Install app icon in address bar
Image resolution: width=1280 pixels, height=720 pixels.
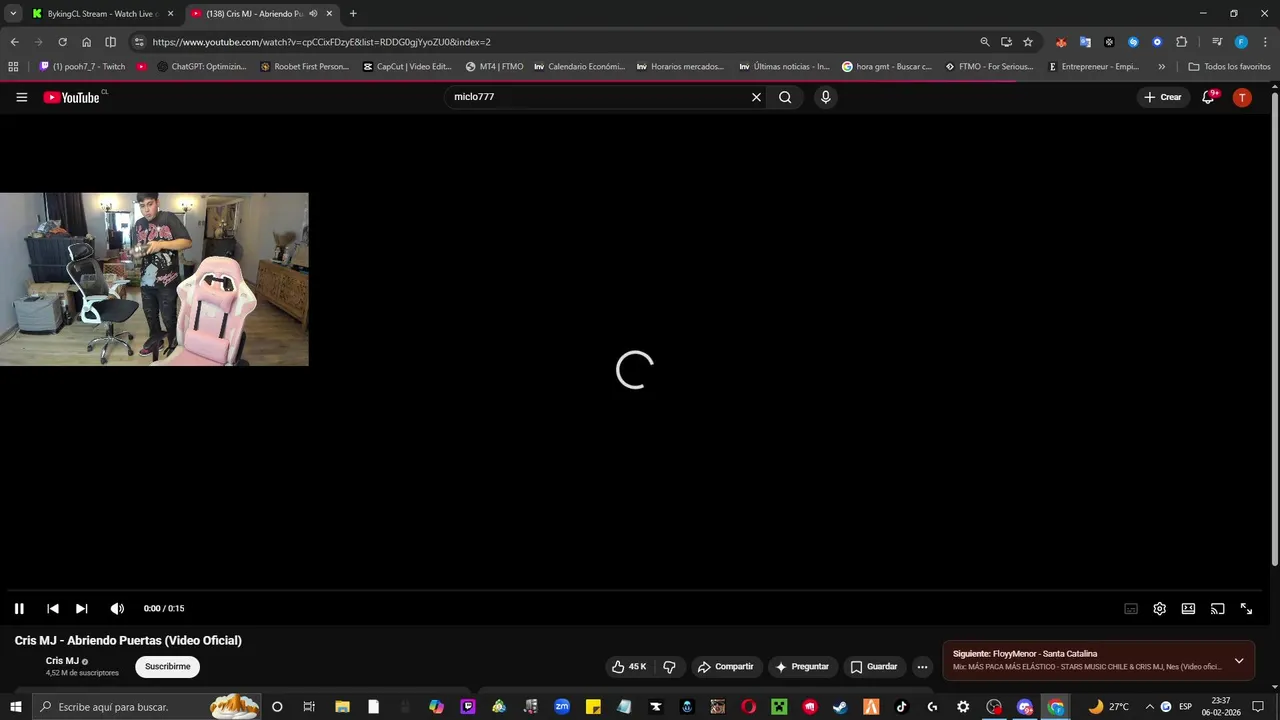(x=1006, y=42)
